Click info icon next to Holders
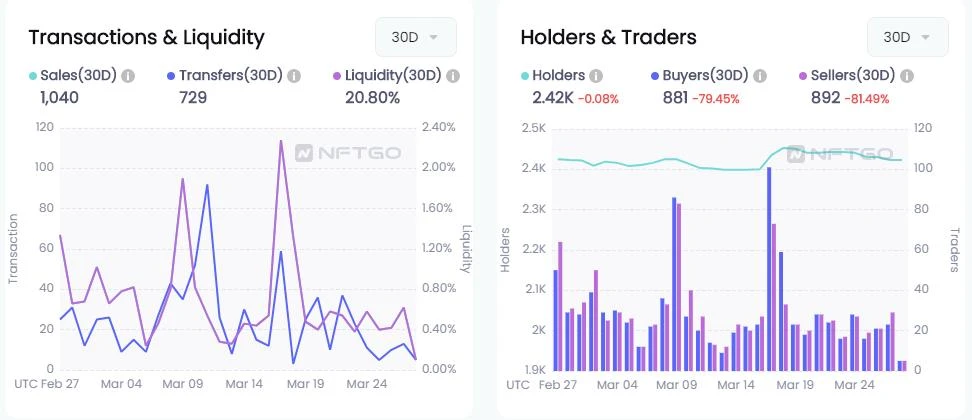The height and width of the screenshot is (420, 972). coord(596,76)
